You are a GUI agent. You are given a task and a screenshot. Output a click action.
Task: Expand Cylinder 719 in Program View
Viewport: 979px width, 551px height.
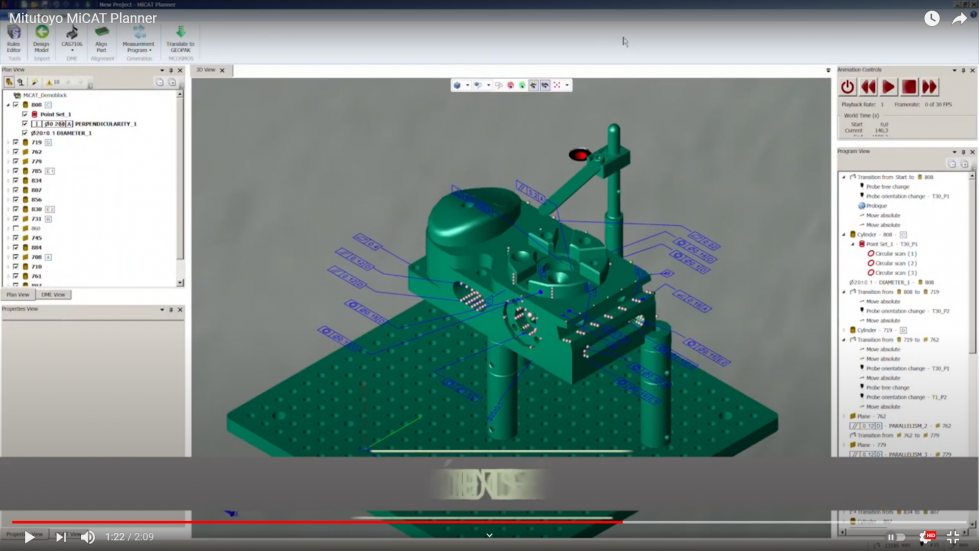pyautogui.click(x=844, y=330)
